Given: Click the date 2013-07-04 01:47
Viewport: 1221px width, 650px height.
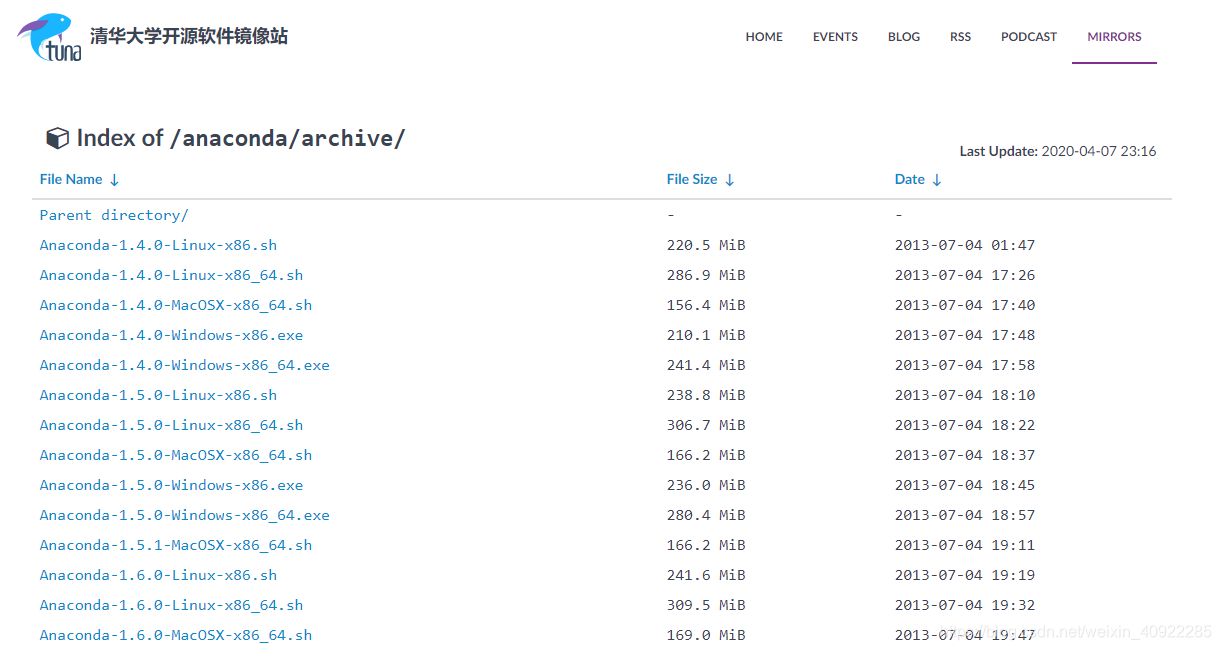Looking at the screenshot, I should pyautogui.click(x=965, y=245).
